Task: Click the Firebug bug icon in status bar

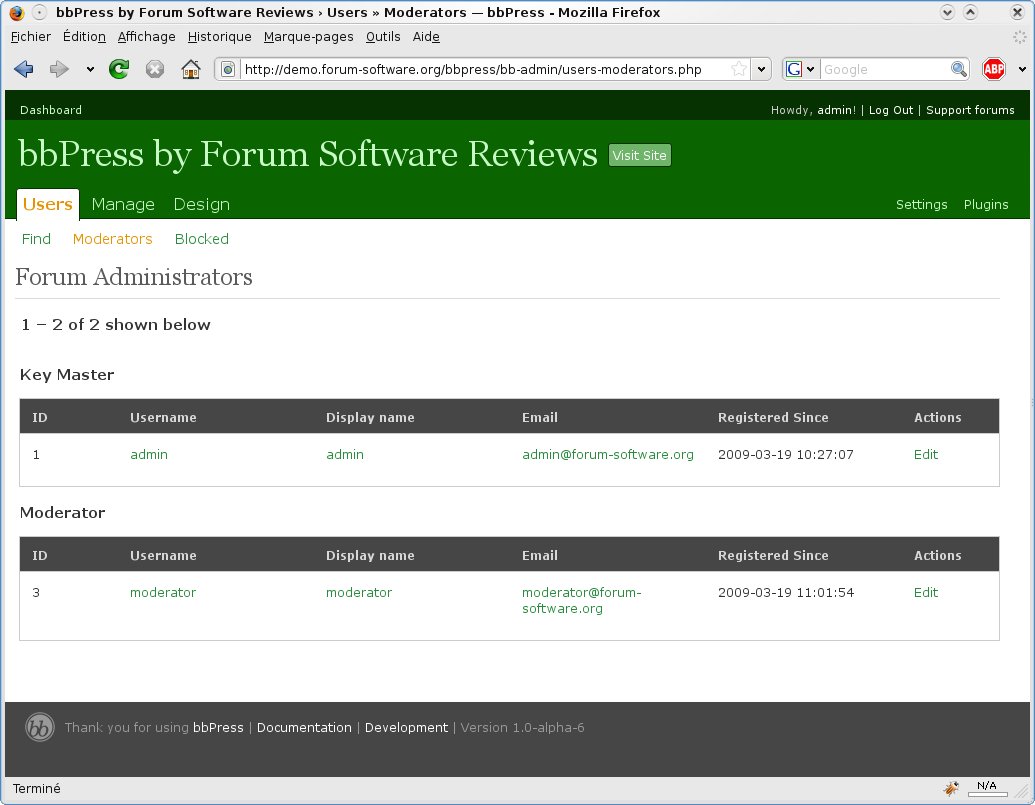Action: (951, 788)
